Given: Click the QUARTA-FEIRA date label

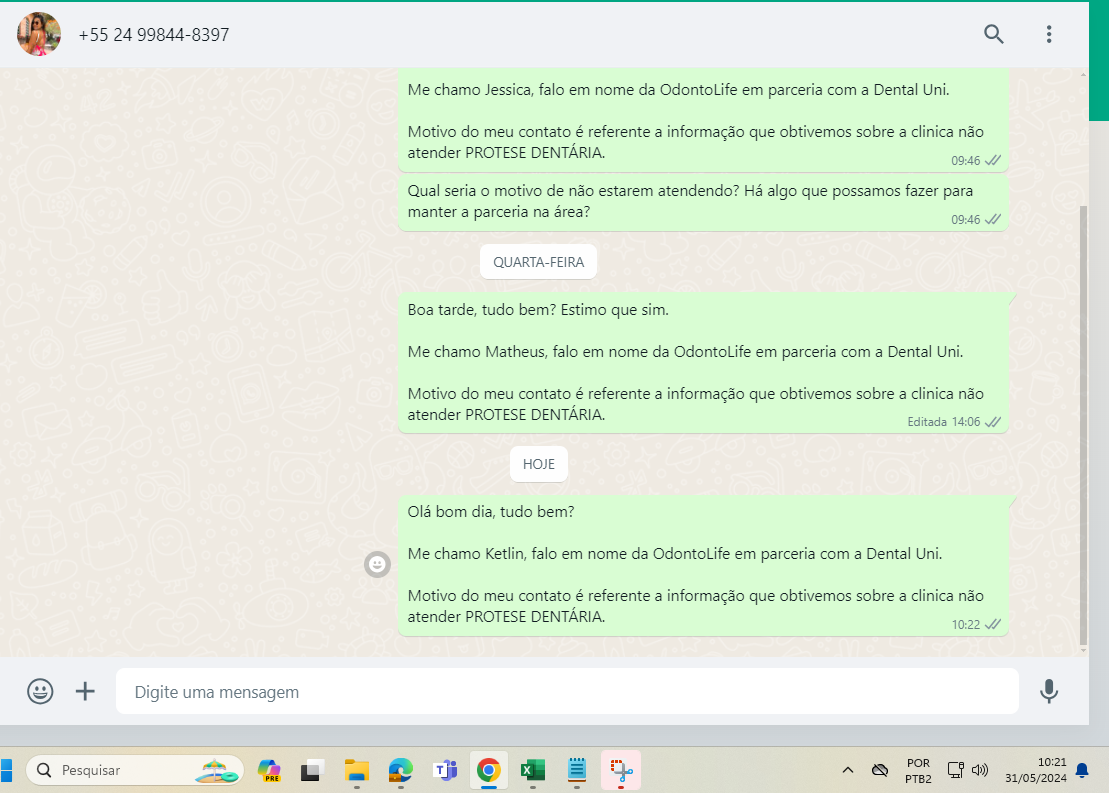Looking at the screenshot, I should pyautogui.click(x=538, y=262).
